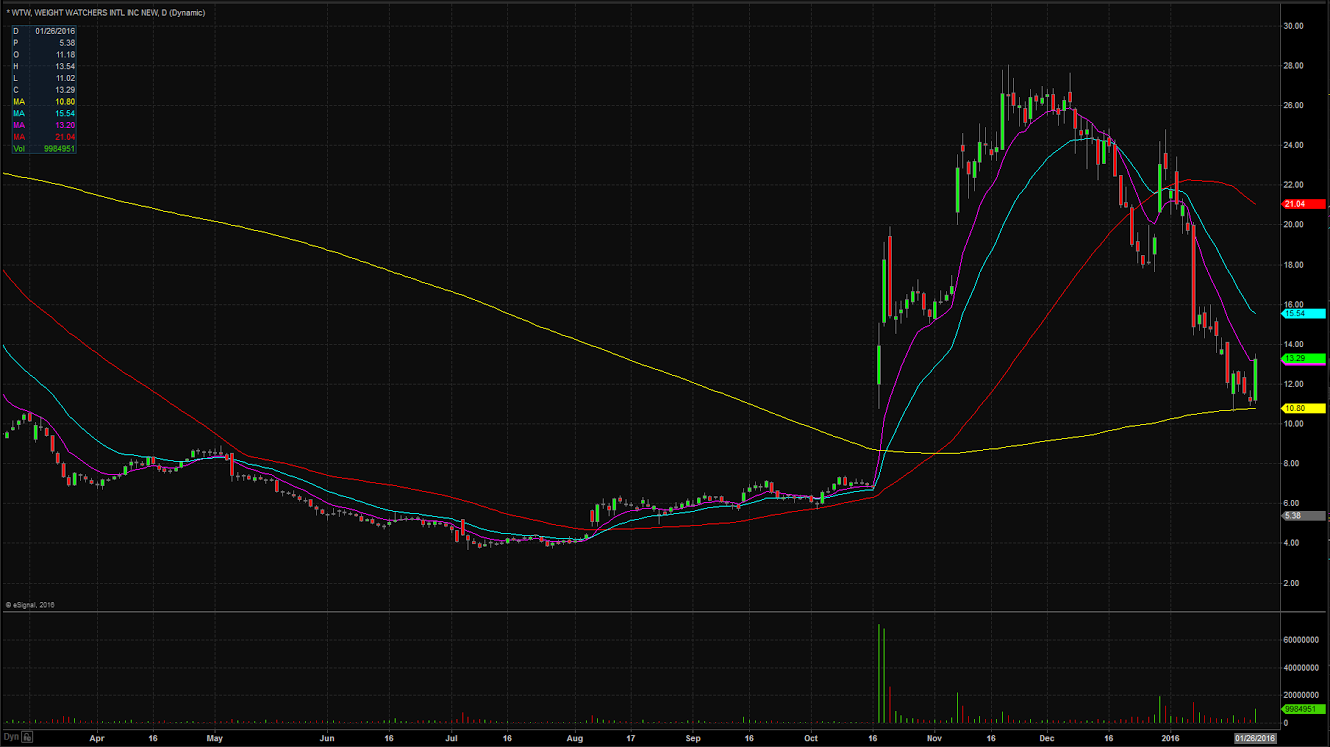Screen dimensions: 1330x747
Task: Click the 01/26/2016 date marker on time axis
Action: 1254,739
